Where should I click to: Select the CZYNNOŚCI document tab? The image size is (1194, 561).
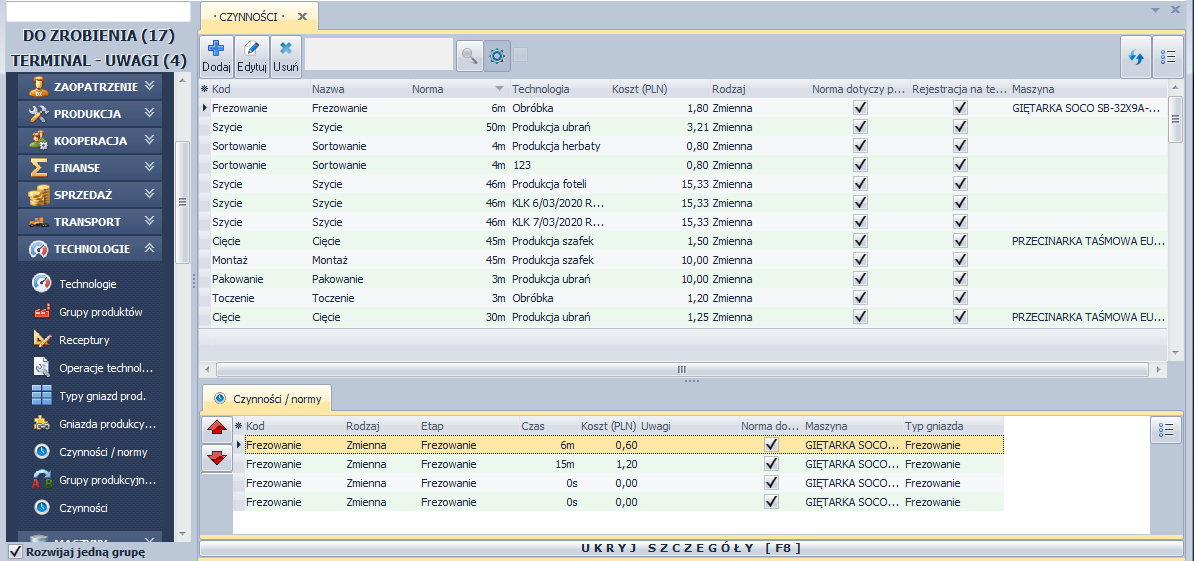pyautogui.click(x=250, y=17)
